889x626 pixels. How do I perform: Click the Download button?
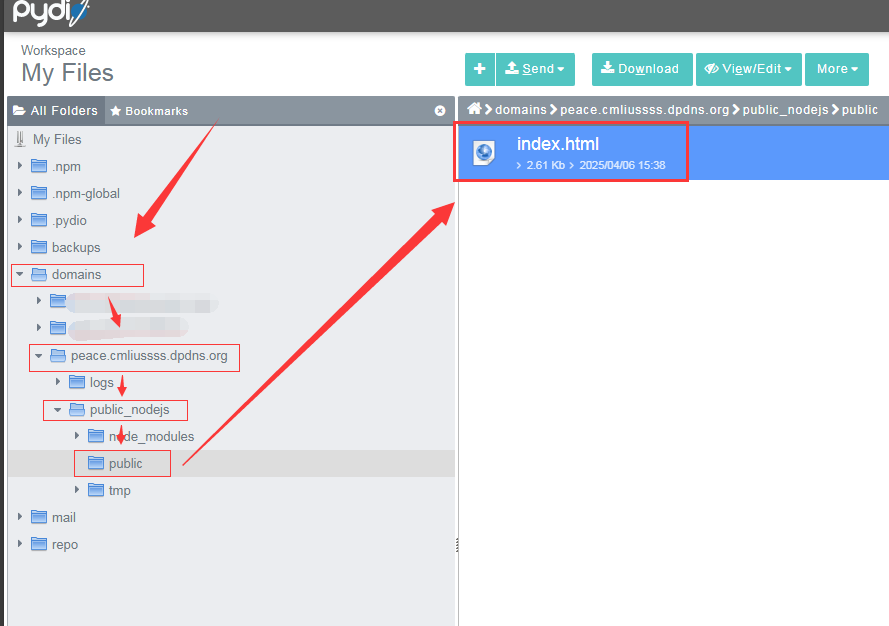tap(640, 69)
